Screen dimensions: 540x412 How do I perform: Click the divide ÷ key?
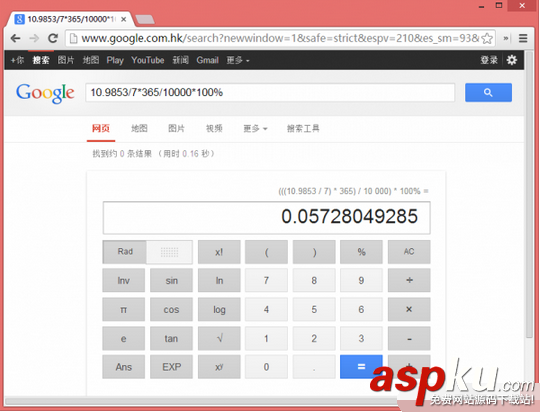pyautogui.click(x=409, y=280)
